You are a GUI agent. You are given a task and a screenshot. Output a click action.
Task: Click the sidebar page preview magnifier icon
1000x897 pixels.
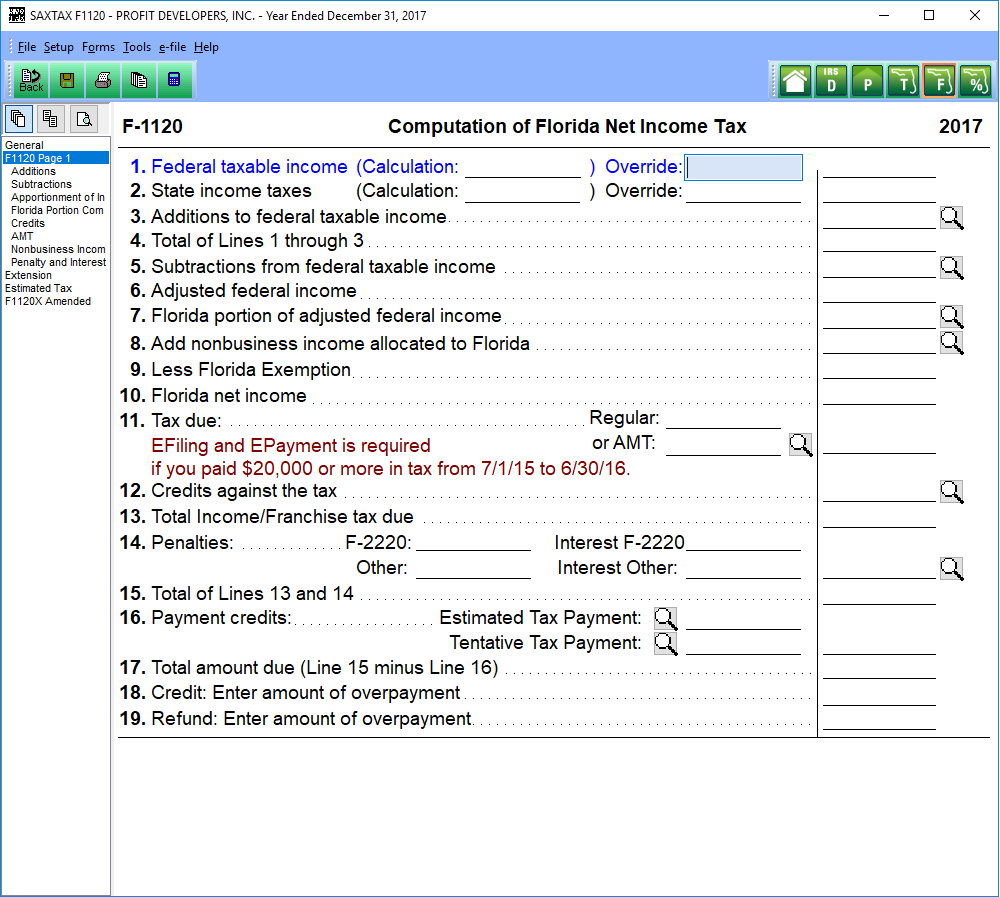pos(84,119)
